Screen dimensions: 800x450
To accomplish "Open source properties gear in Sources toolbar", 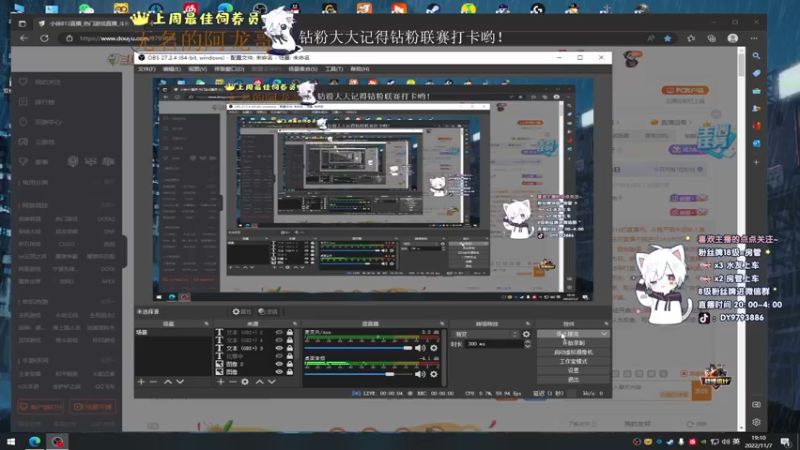I will click(x=245, y=382).
